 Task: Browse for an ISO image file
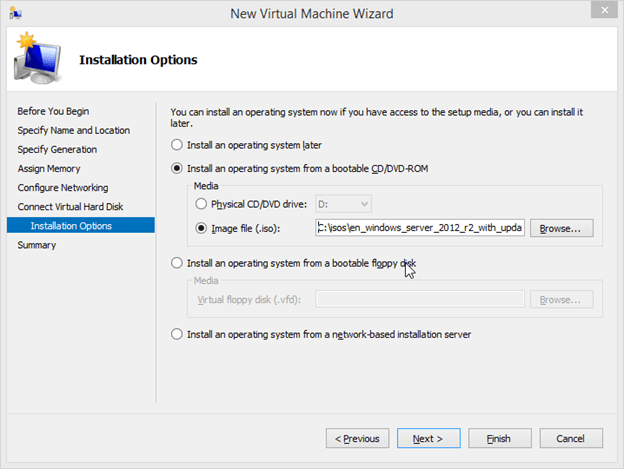click(x=561, y=227)
